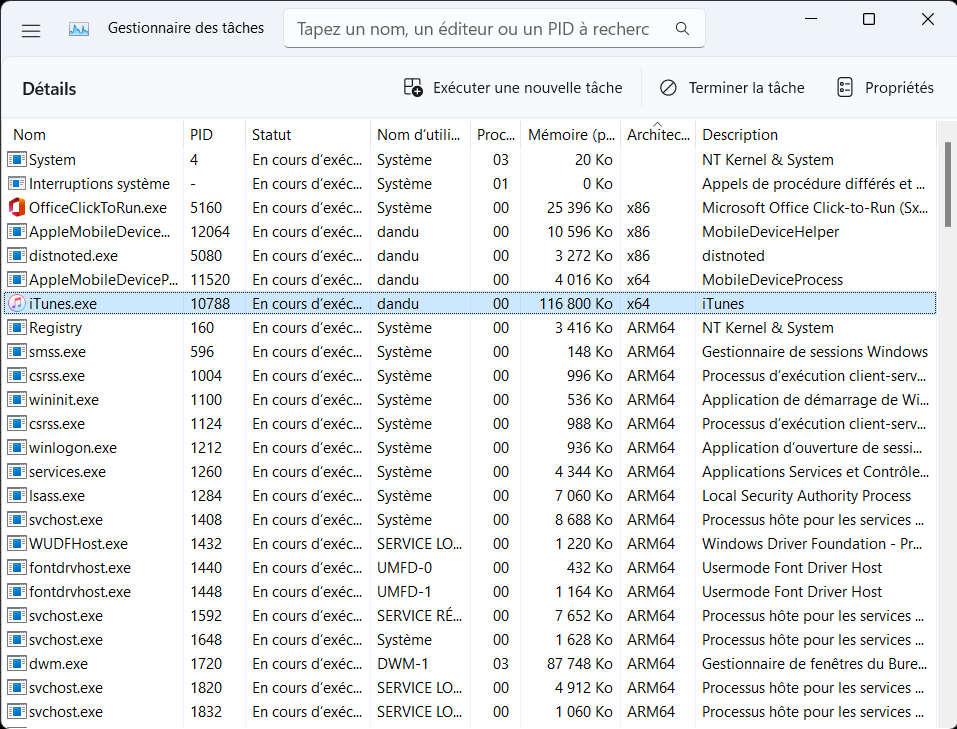This screenshot has height=729, width=957.
Task: Click Gestionnaire de sessions Windows description
Action: [x=815, y=352]
